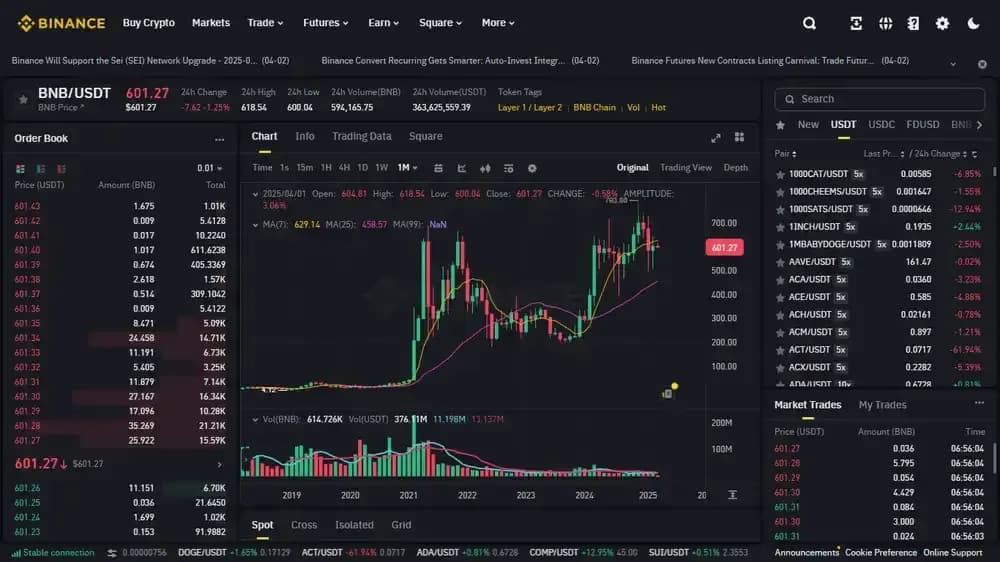The height and width of the screenshot is (562, 1000).
Task: Switch chart to Trading View
Action: point(686,168)
